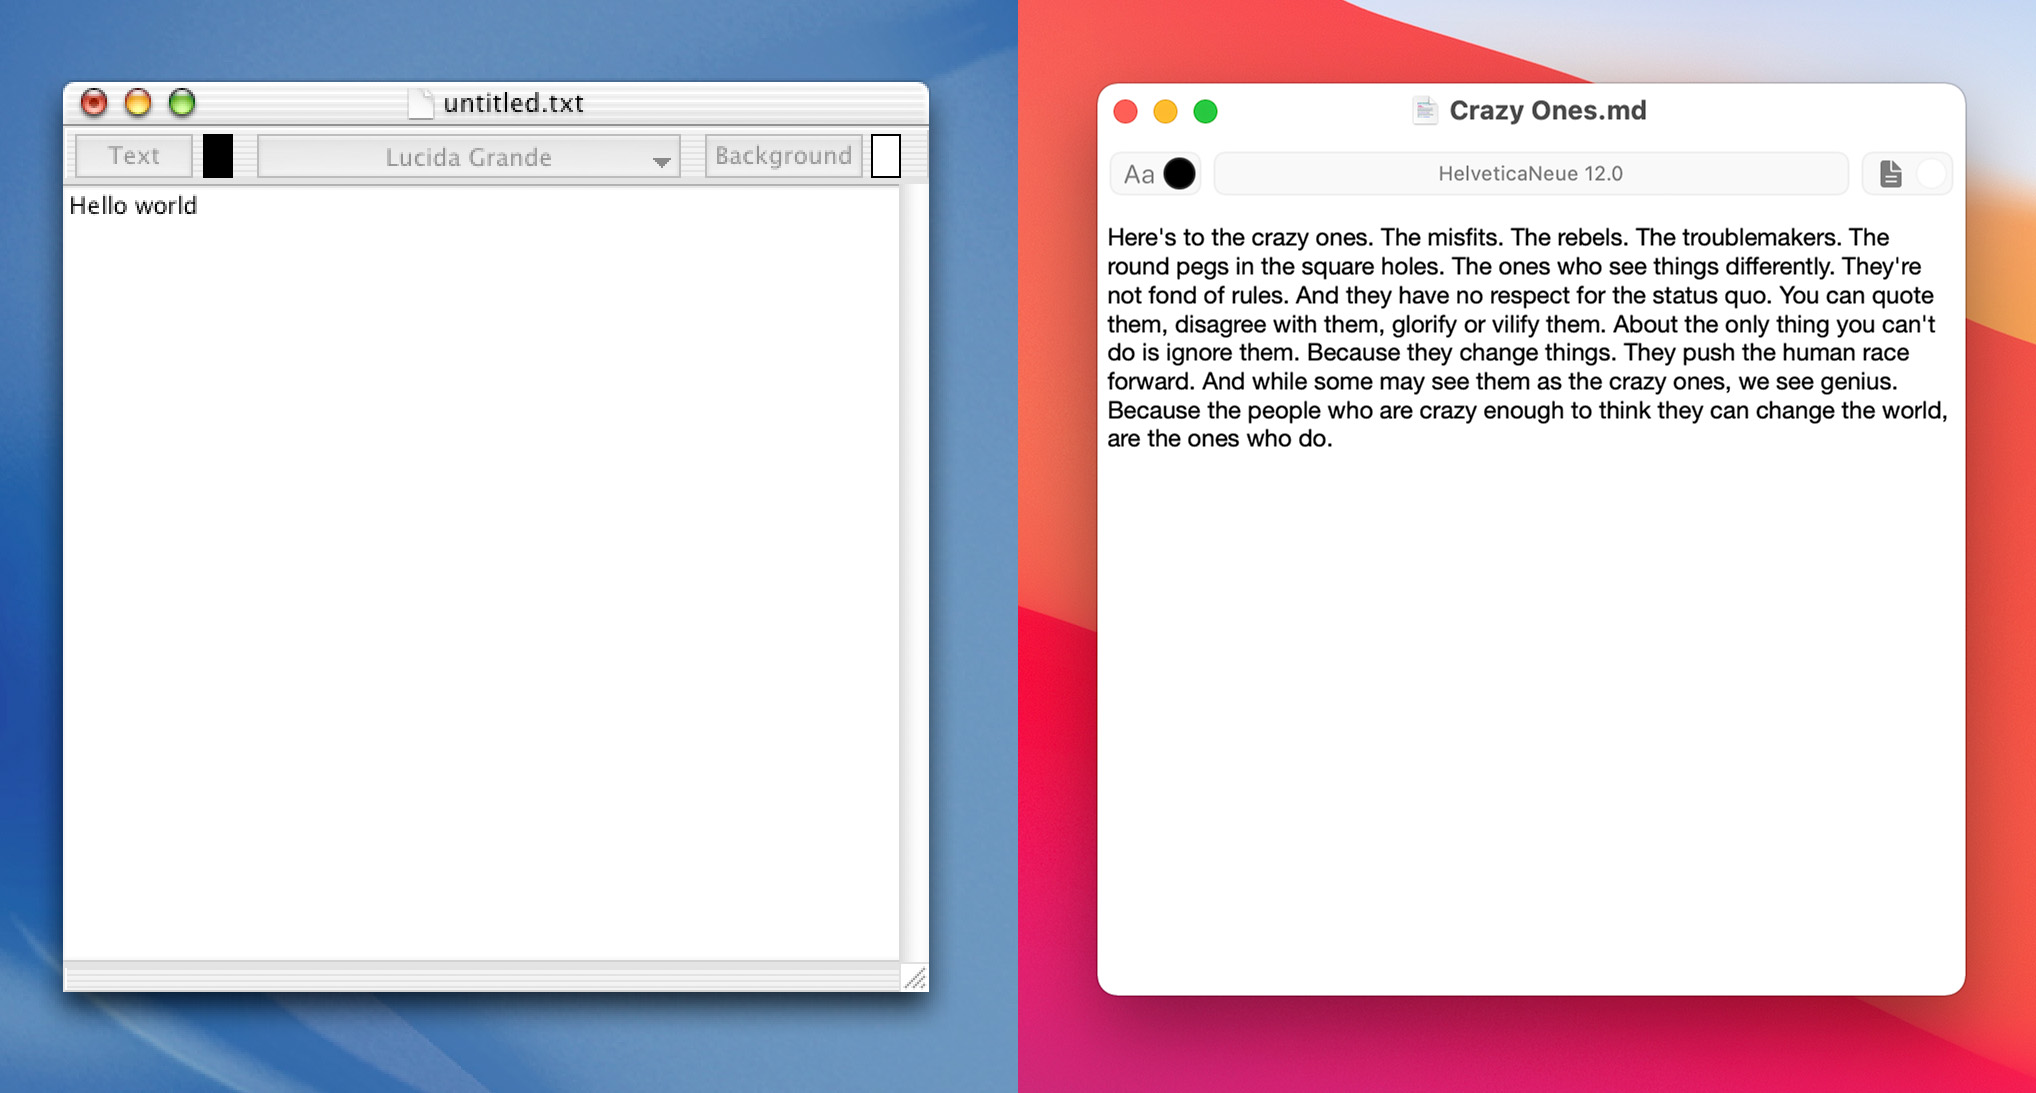Minimize untitled.txt window with yellow button

tap(138, 102)
